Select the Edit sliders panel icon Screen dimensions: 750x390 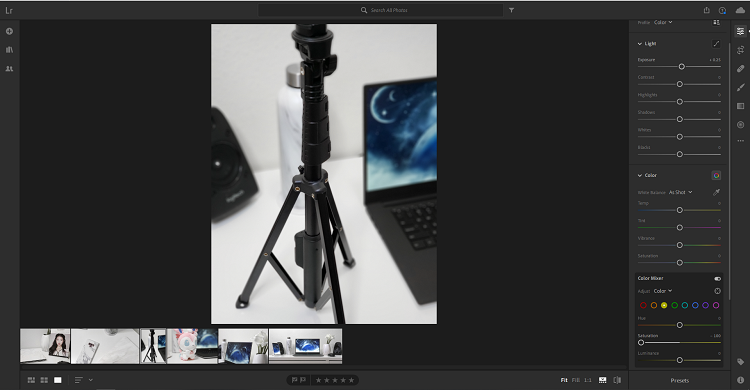[740, 31]
